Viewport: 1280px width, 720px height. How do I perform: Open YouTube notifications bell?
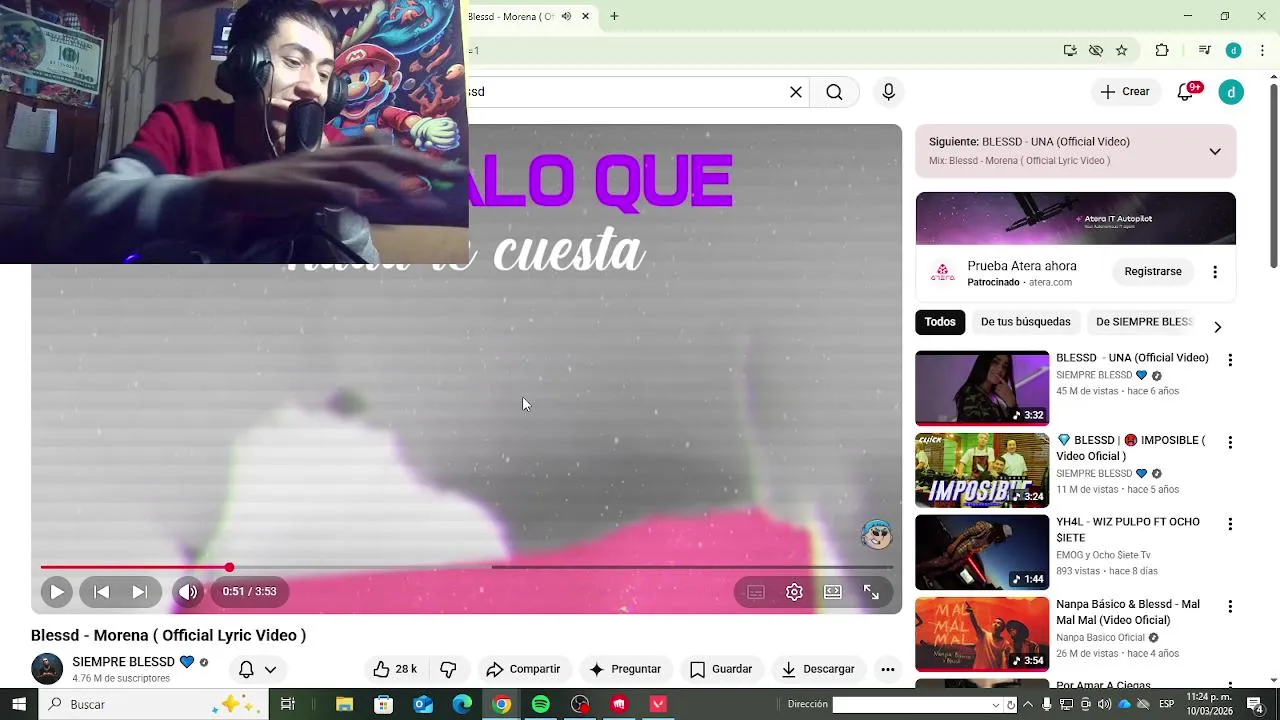(x=1185, y=92)
